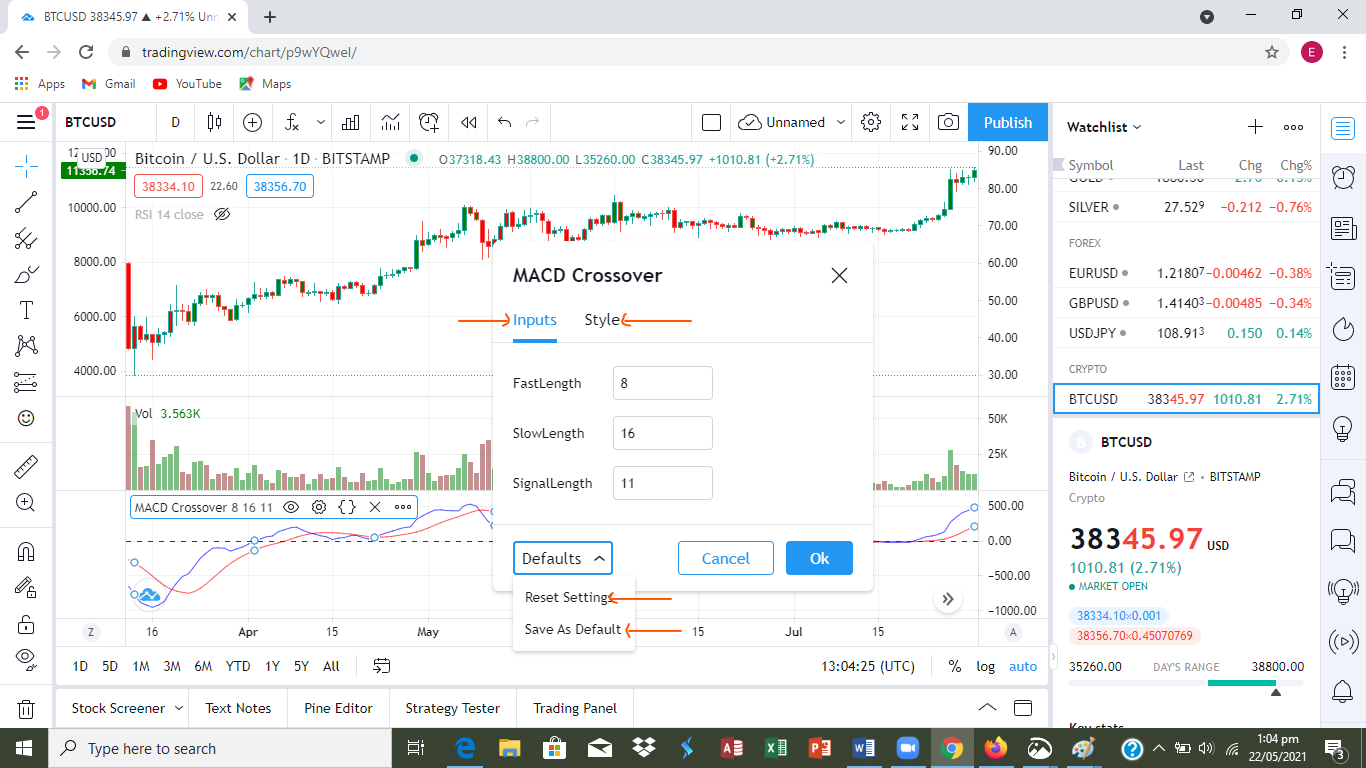Toggle stay in drawing mode
The width and height of the screenshot is (1366, 768).
26,588
